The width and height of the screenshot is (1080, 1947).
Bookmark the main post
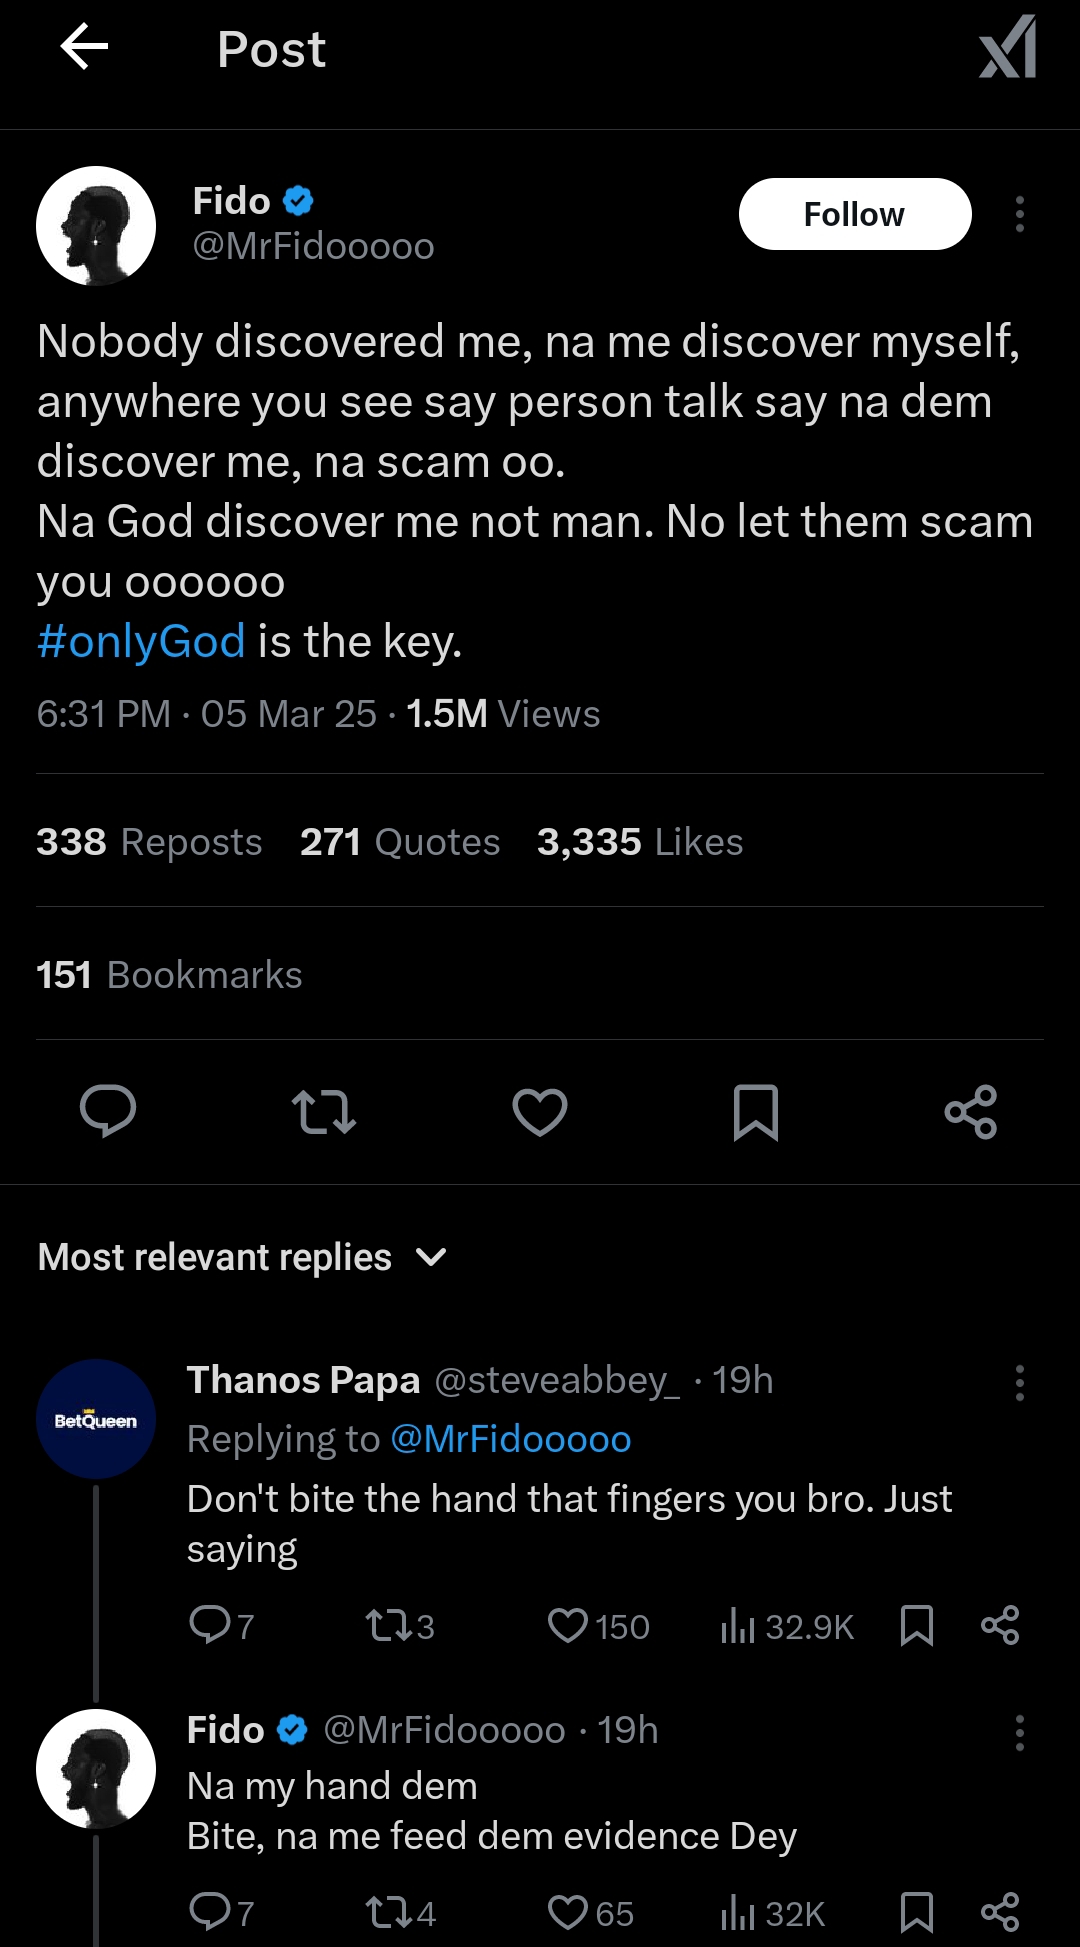coord(756,1111)
